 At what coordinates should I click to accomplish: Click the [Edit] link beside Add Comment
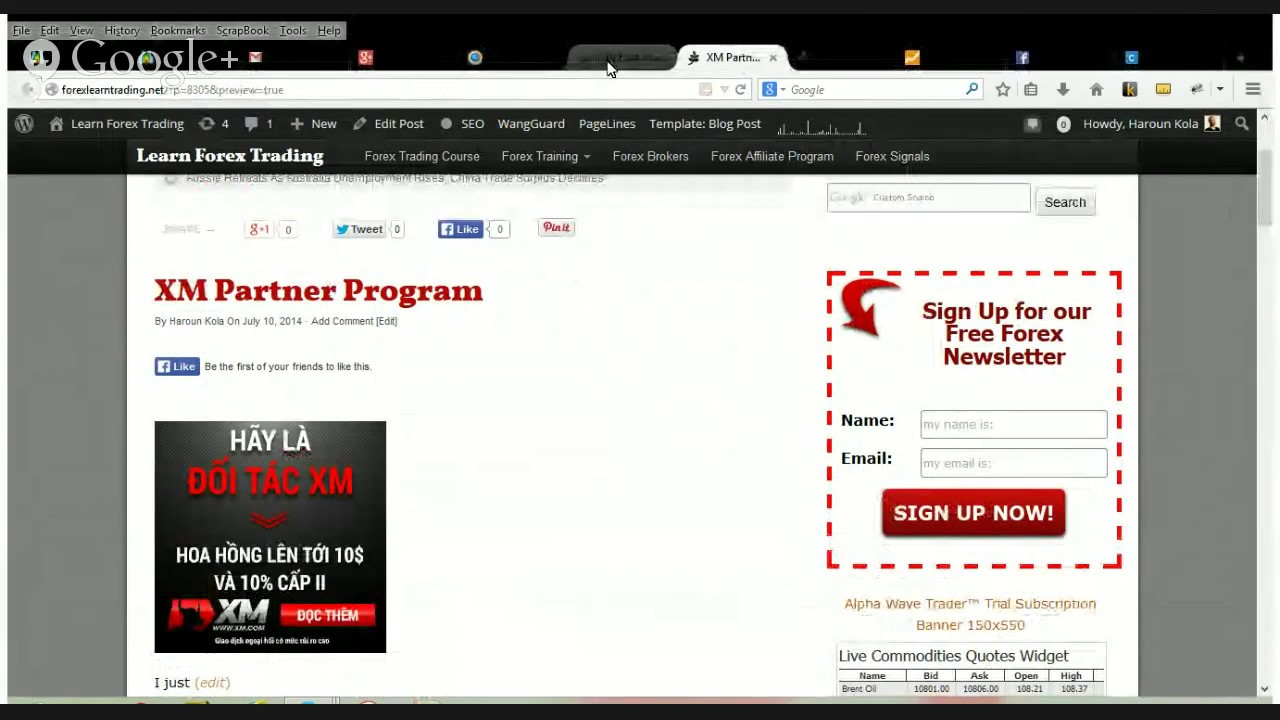pos(386,321)
